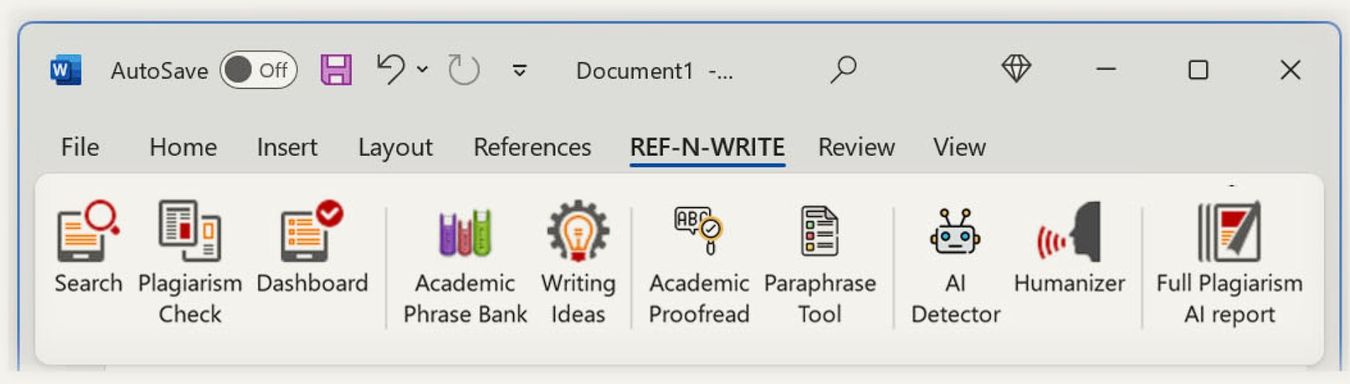Image resolution: width=1350 pixels, height=384 pixels.
Task: Open the title bar search magnifier
Action: click(844, 69)
